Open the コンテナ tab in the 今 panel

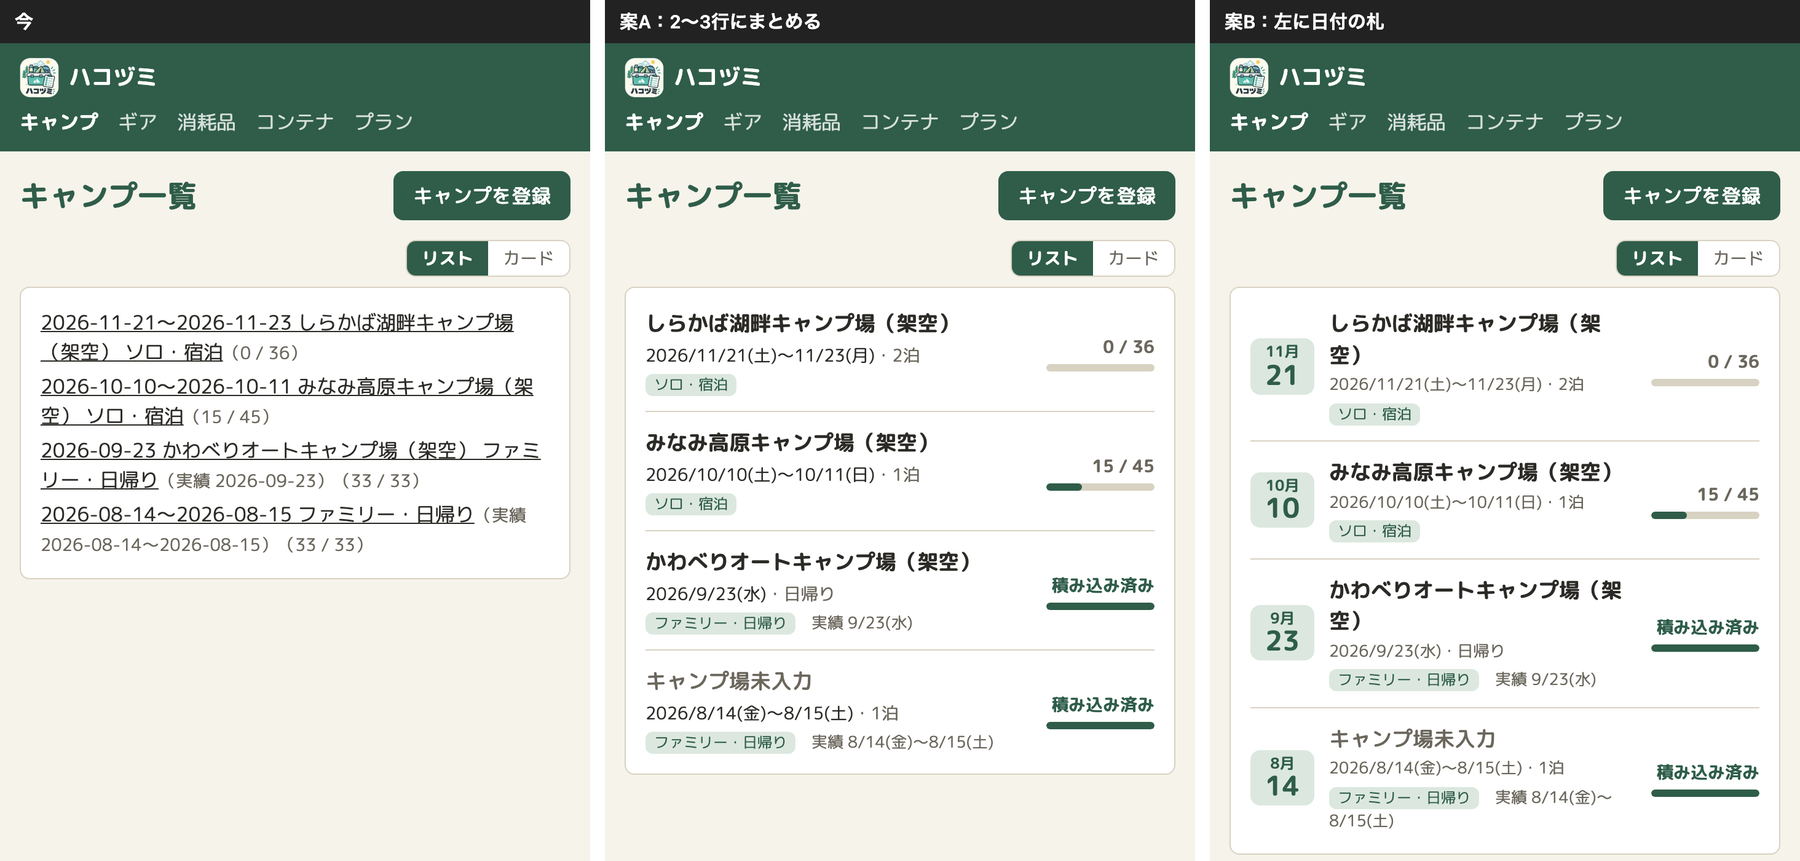click(x=295, y=122)
